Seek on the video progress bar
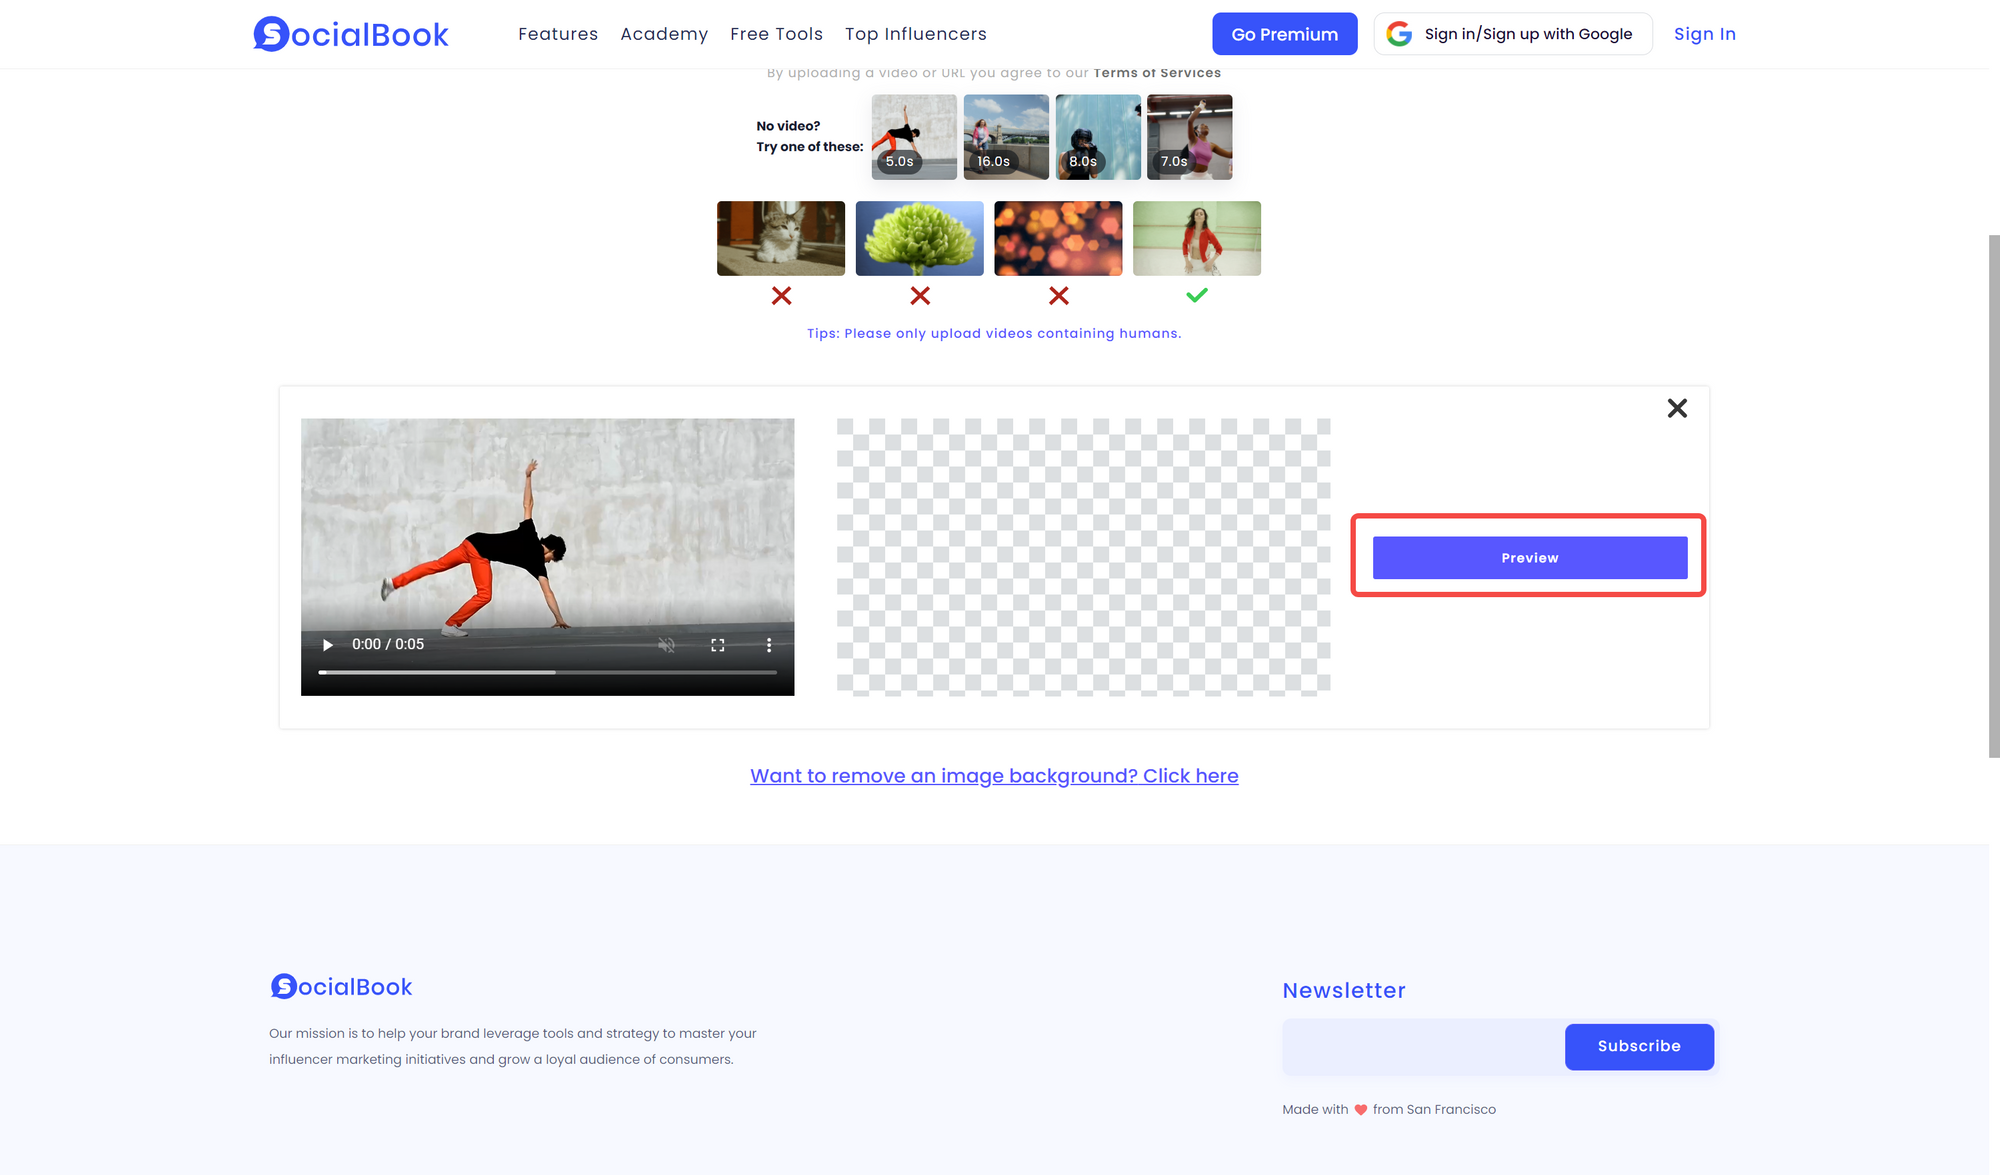This screenshot has width=2000, height=1175. point(548,672)
